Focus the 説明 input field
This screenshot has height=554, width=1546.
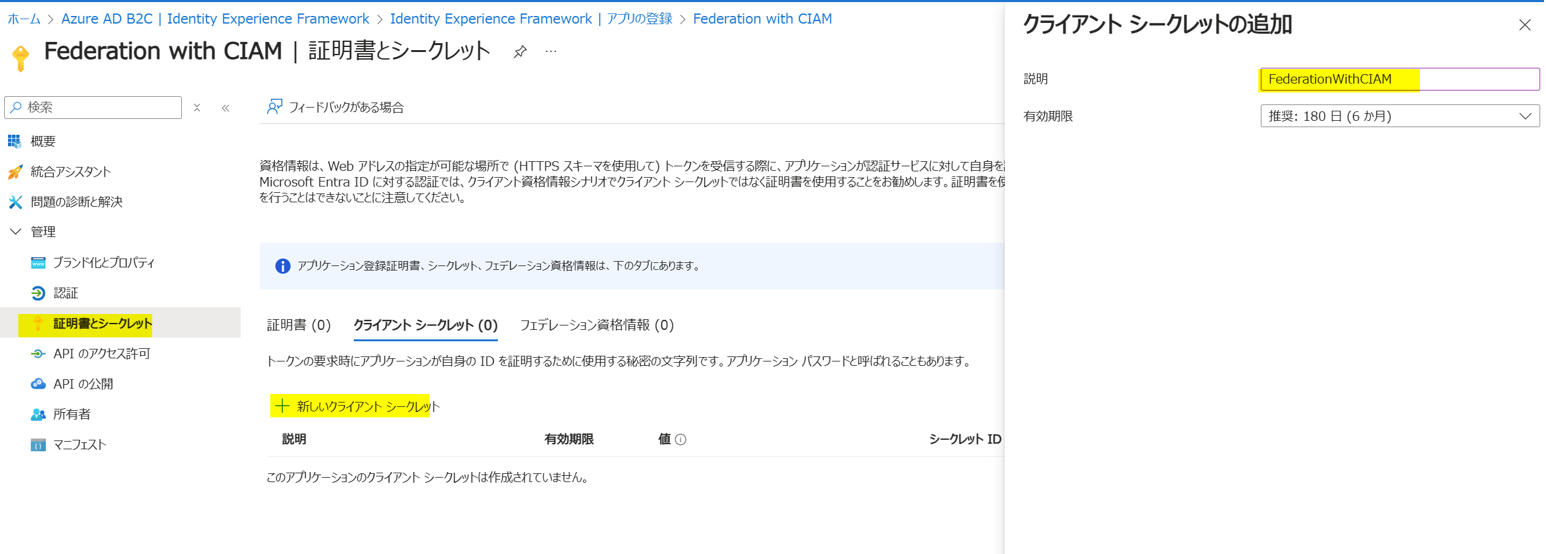click(x=1399, y=79)
